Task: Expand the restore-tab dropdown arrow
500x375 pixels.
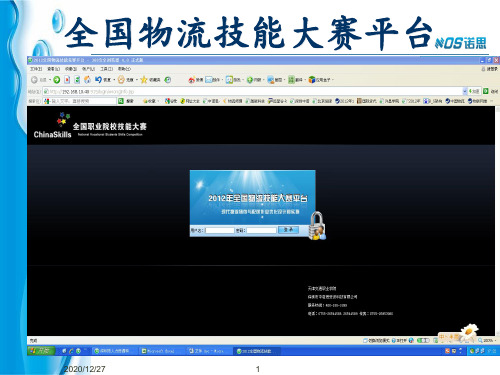Action: (114, 80)
